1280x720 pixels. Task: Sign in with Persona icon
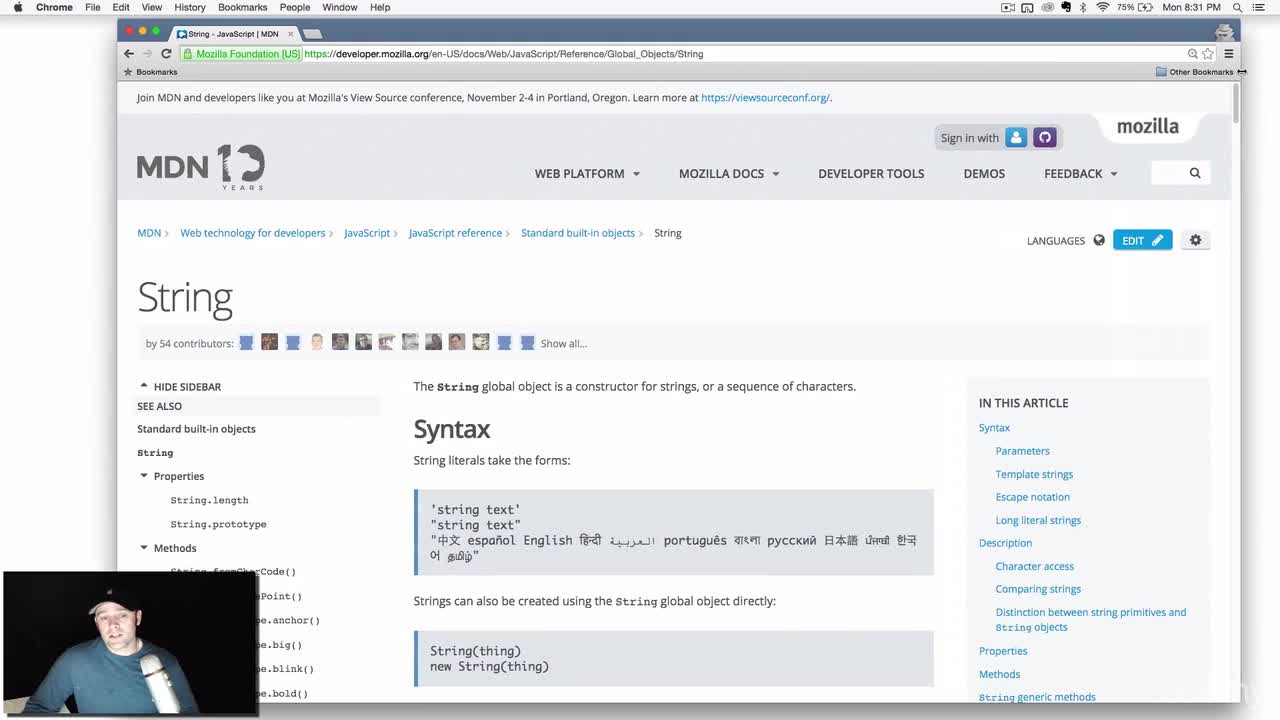(1016, 138)
